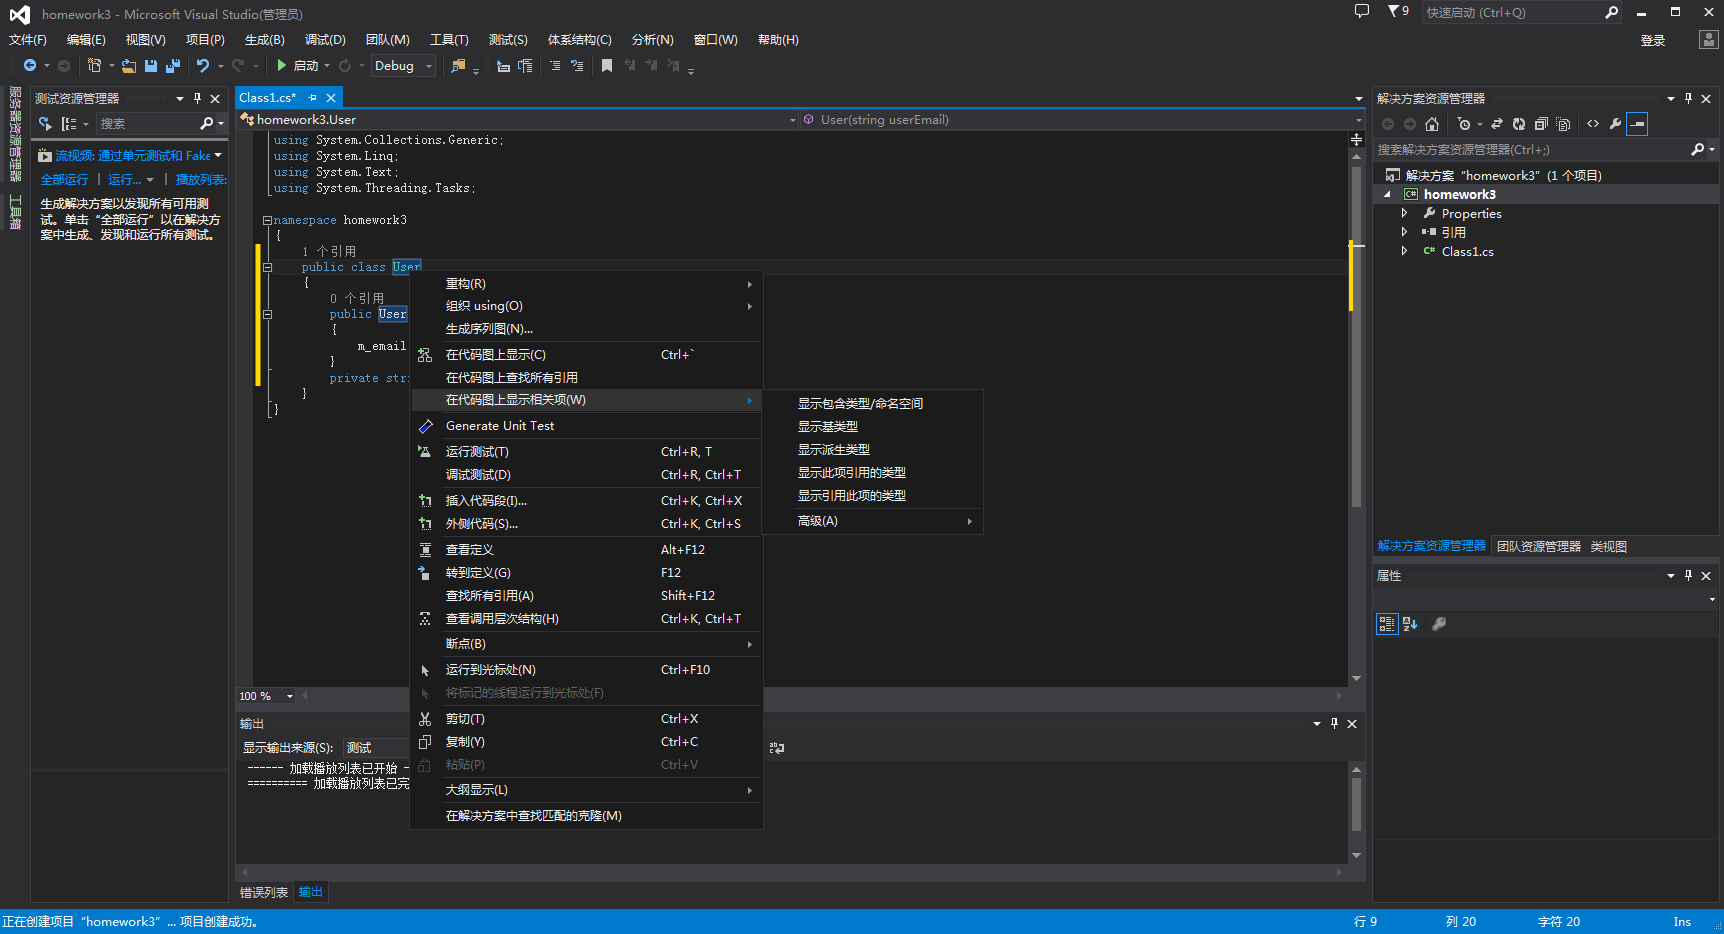Screen dimensions: 1724x934
Task: Expand Properties node in Solution Explorer
Action: [x=1404, y=213]
